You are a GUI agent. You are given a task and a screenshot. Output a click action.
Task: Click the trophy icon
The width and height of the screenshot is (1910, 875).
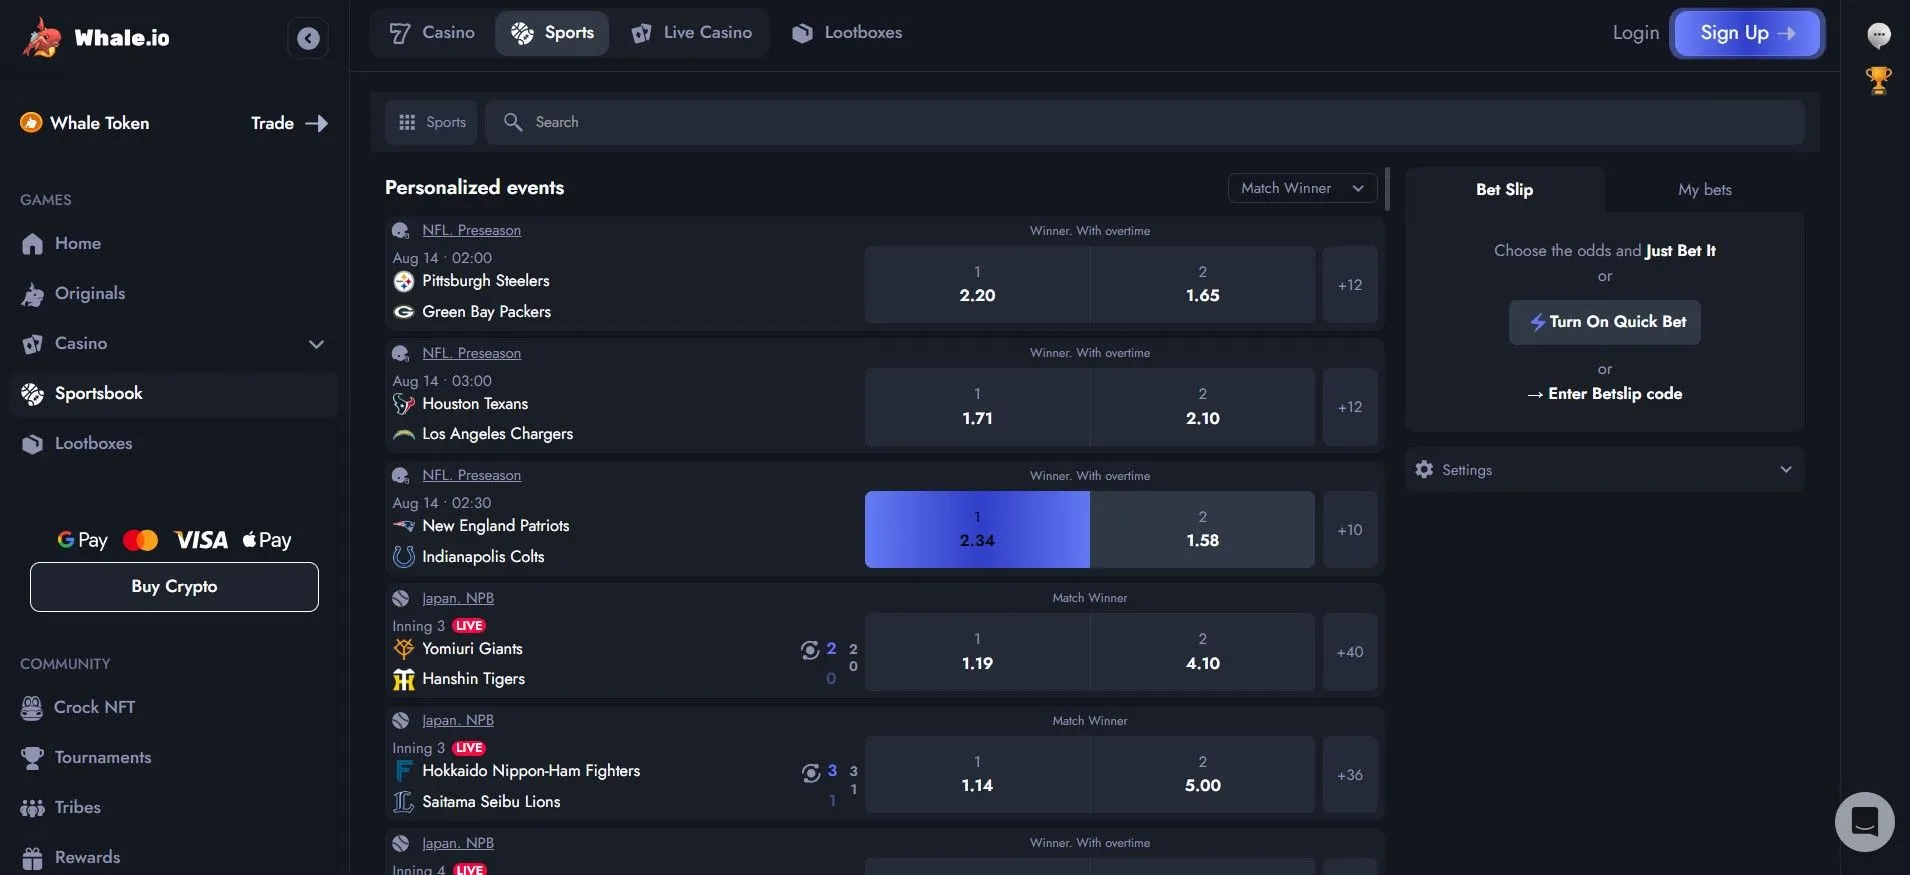coord(1879,80)
